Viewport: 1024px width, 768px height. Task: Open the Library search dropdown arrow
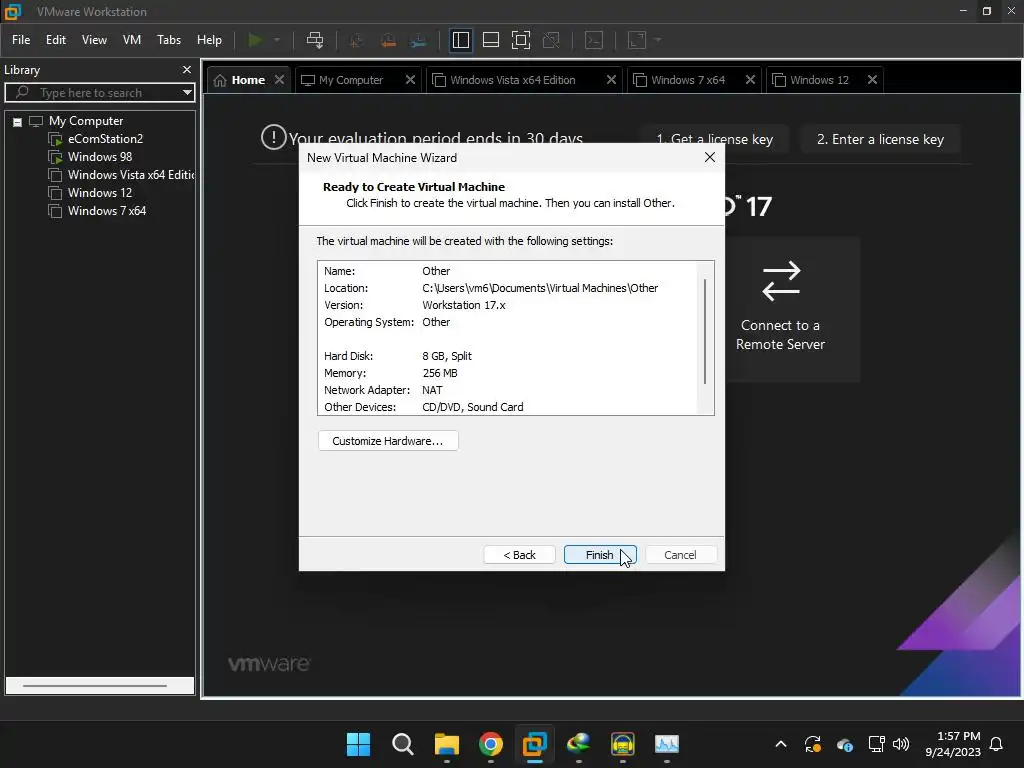coord(187,93)
